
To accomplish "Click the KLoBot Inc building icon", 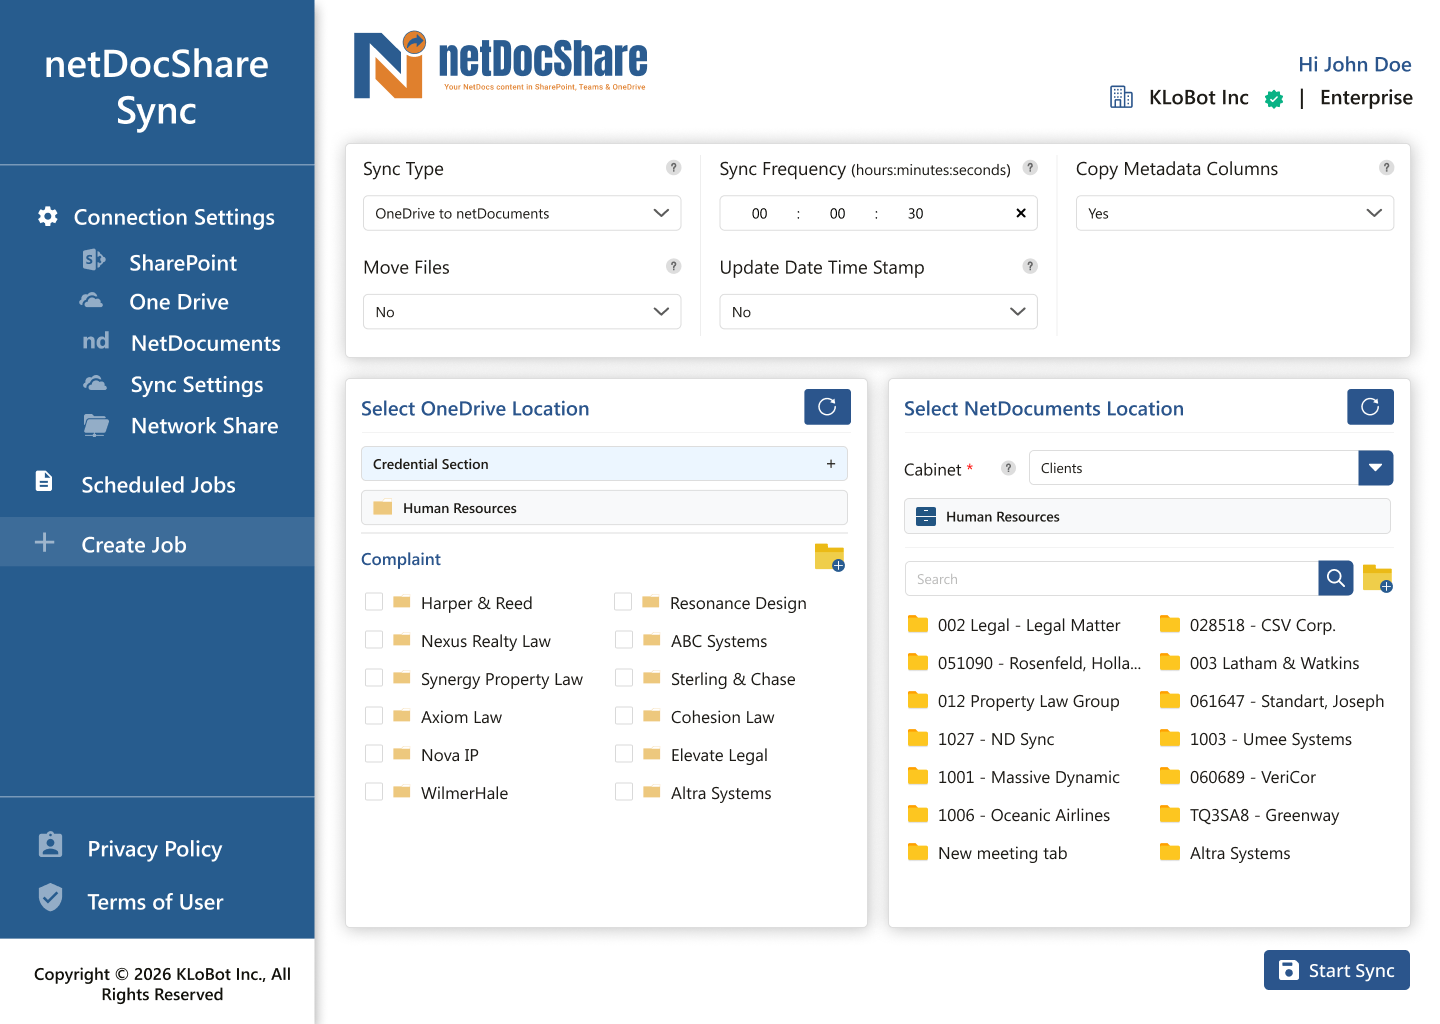I will coord(1121,97).
